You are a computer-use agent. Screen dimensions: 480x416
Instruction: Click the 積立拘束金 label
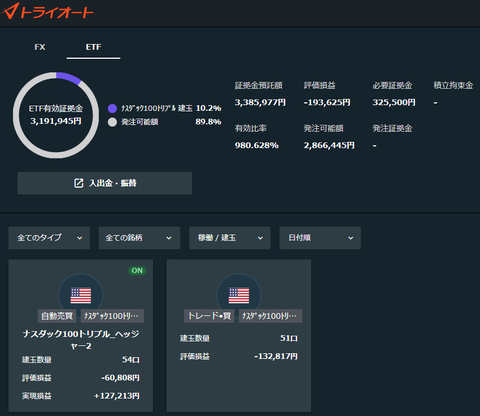pos(453,85)
